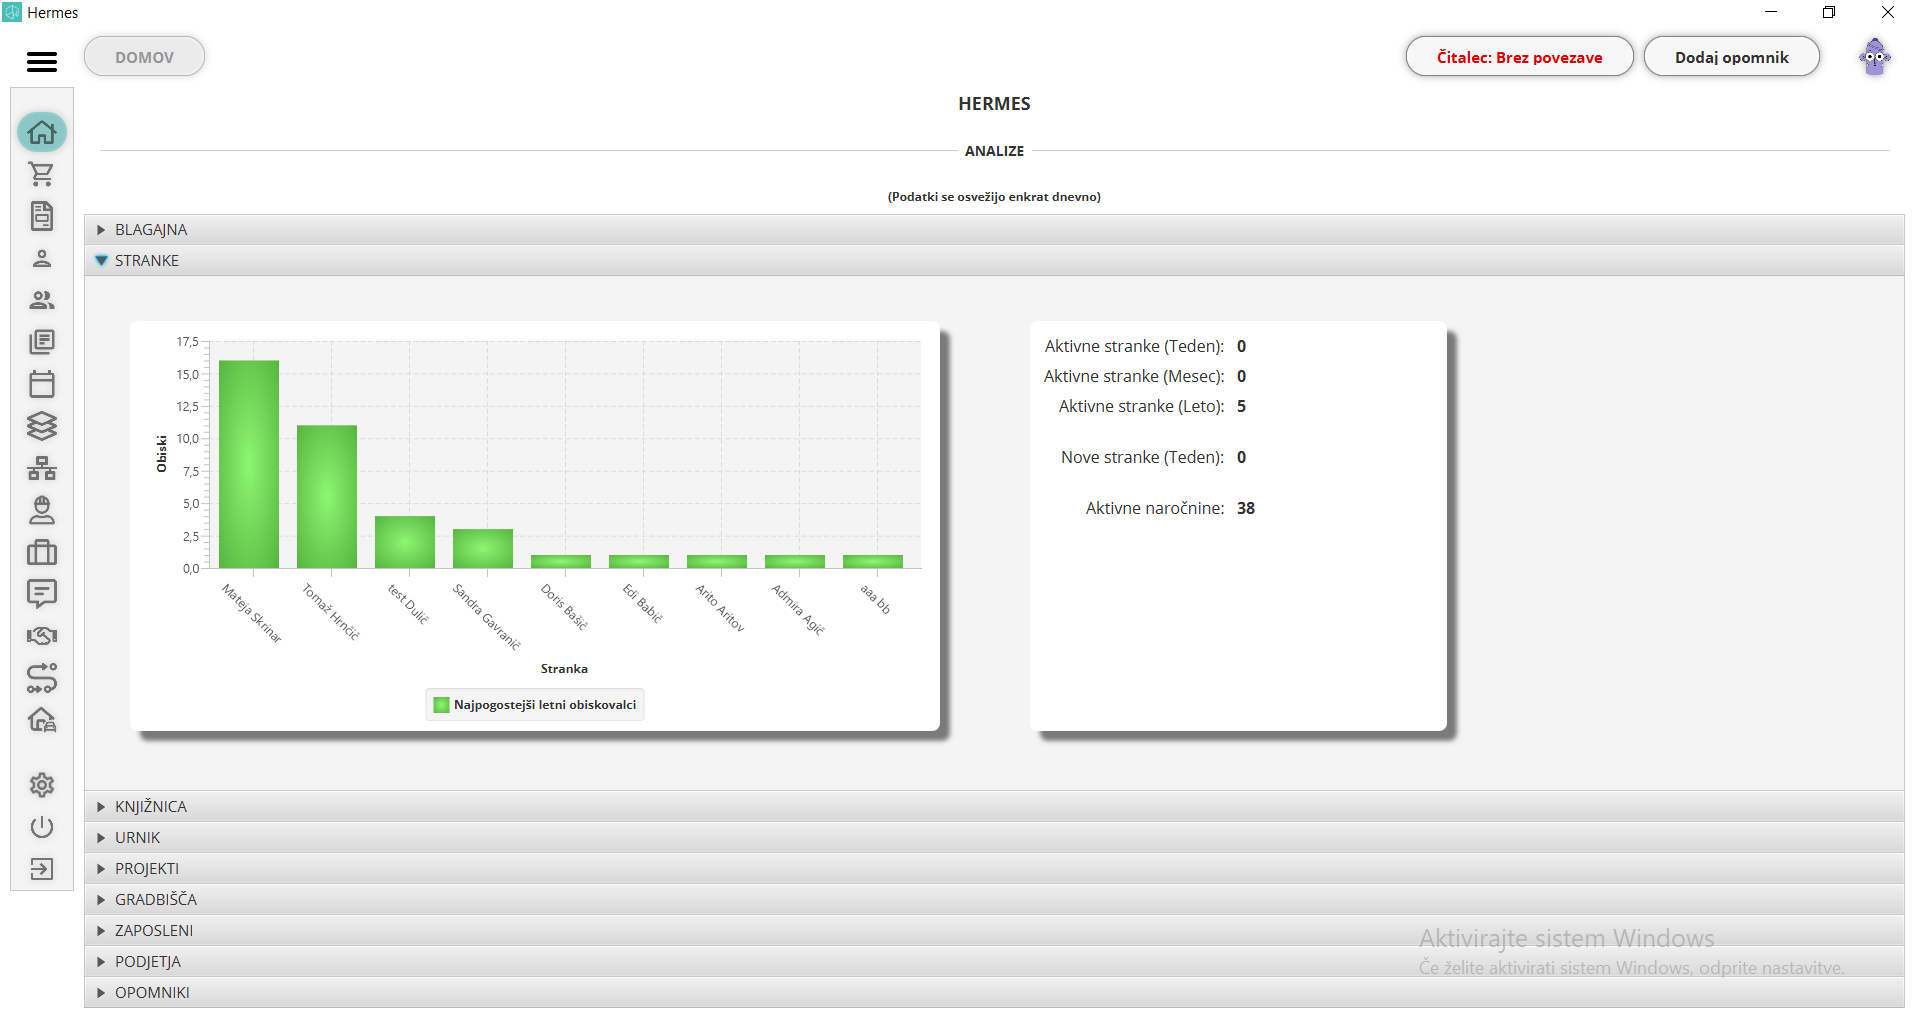
Task: Open the chat message sidebar icon
Action: click(42, 594)
